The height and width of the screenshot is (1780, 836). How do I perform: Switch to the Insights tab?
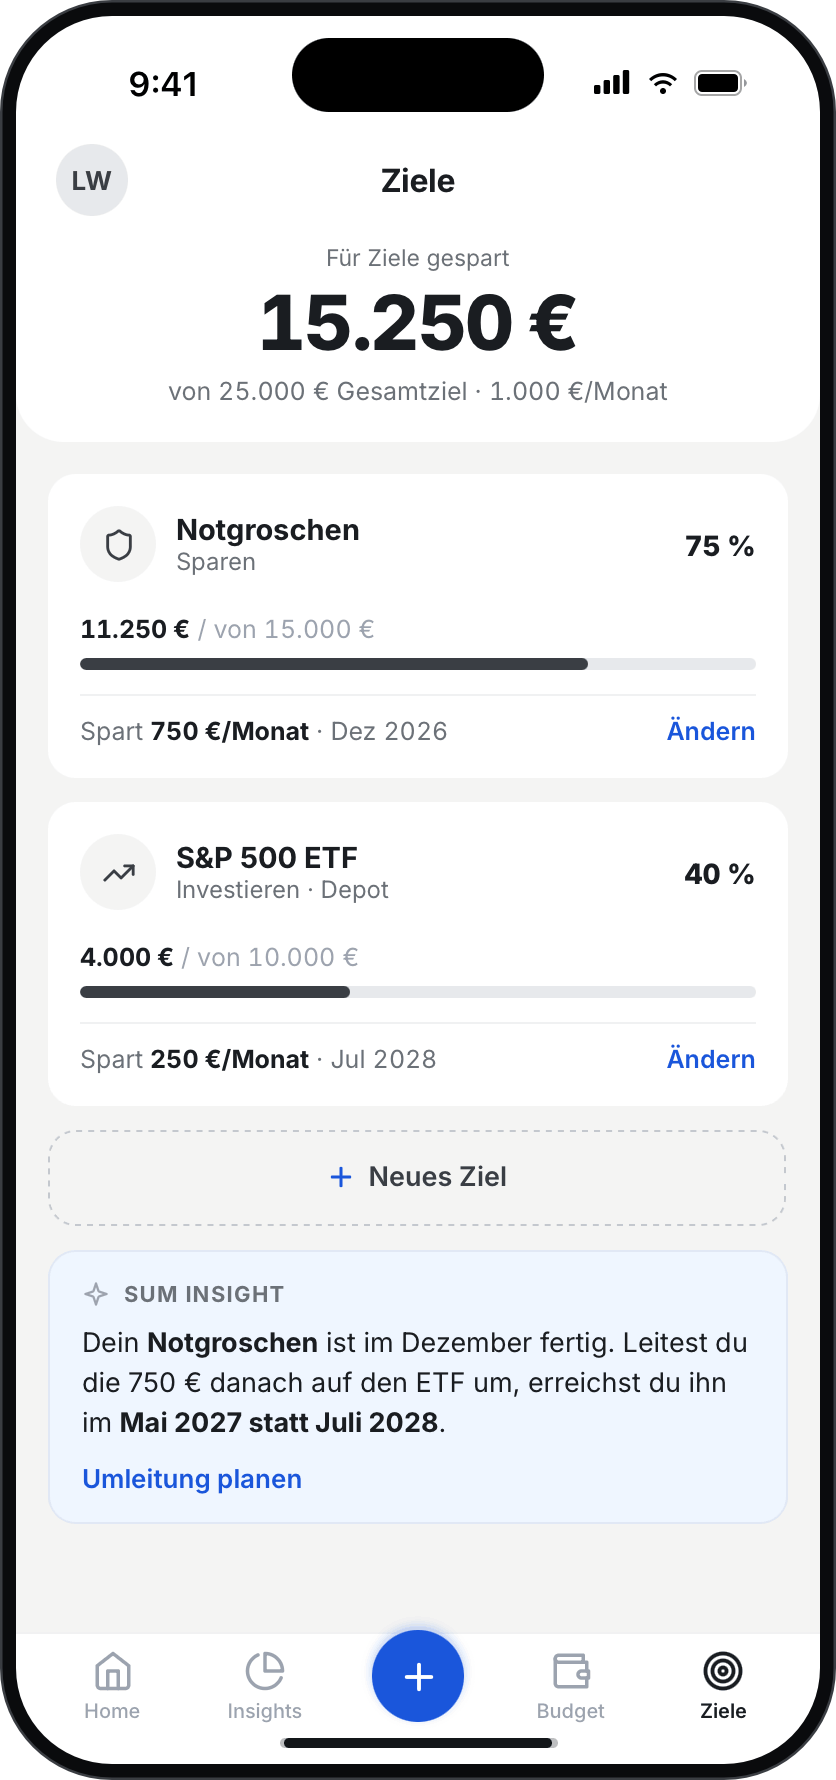coord(264,1686)
